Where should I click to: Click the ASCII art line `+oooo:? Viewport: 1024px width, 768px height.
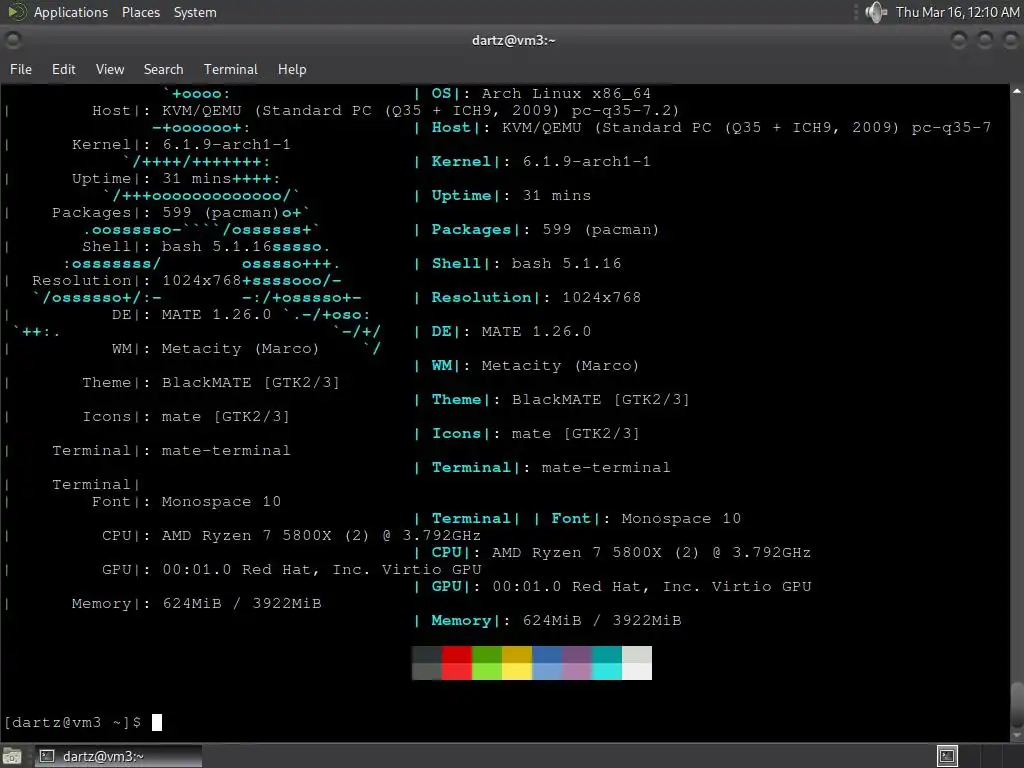tap(197, 93)
